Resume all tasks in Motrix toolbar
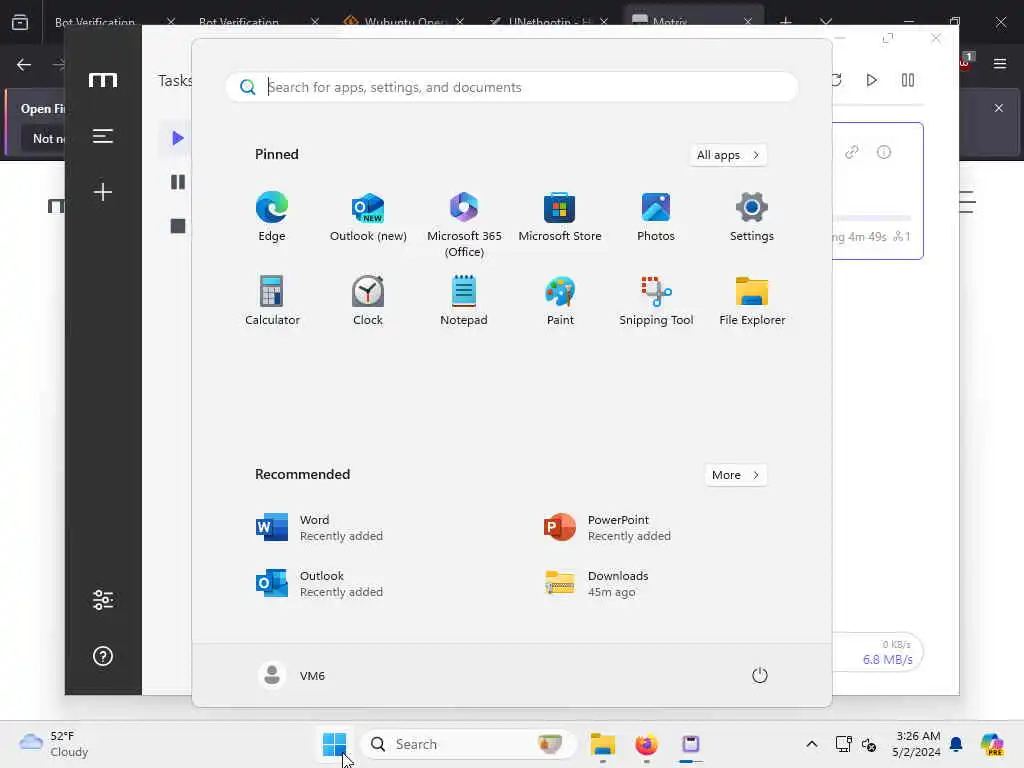The width and height of the screenshot is (1024, 768). 872,80
